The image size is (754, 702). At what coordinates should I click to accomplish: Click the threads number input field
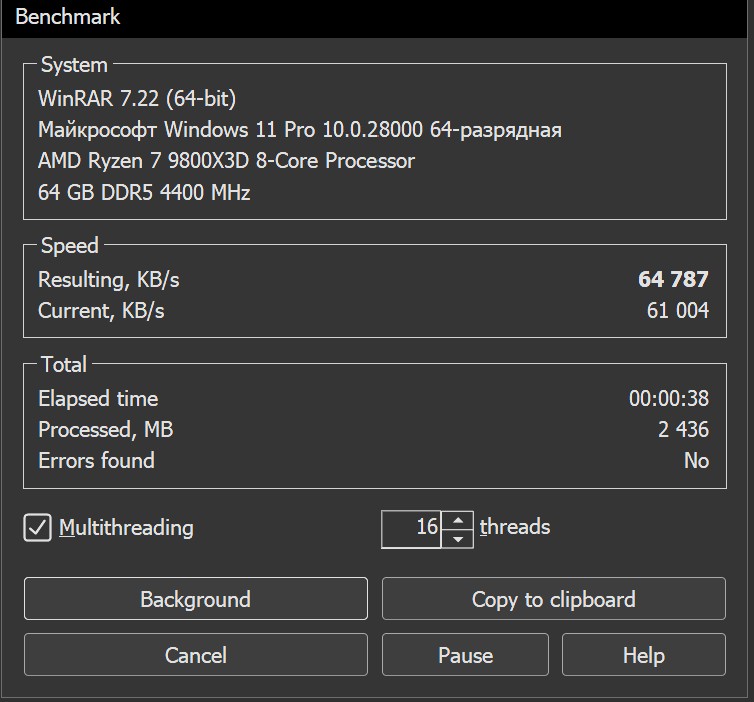(411, 529)
